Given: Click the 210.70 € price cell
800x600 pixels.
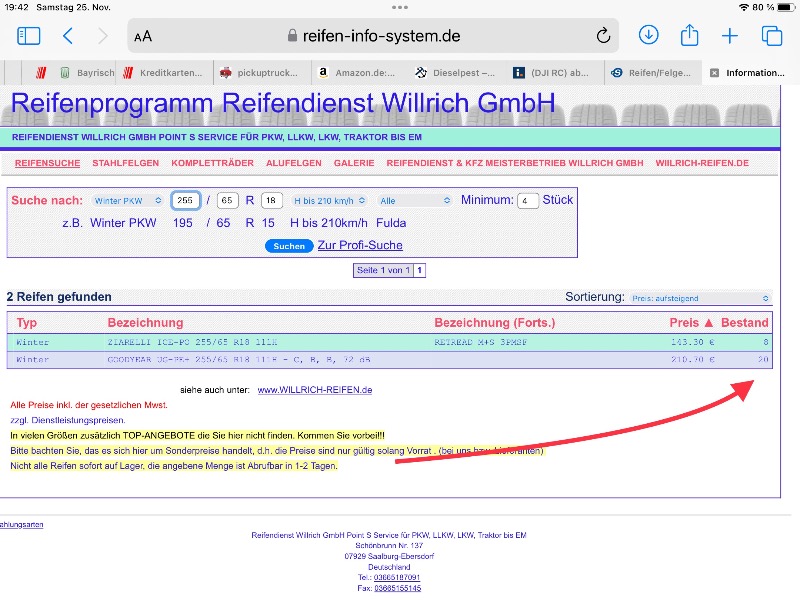Looking at the screenshot, I should (x=692, y=360).
